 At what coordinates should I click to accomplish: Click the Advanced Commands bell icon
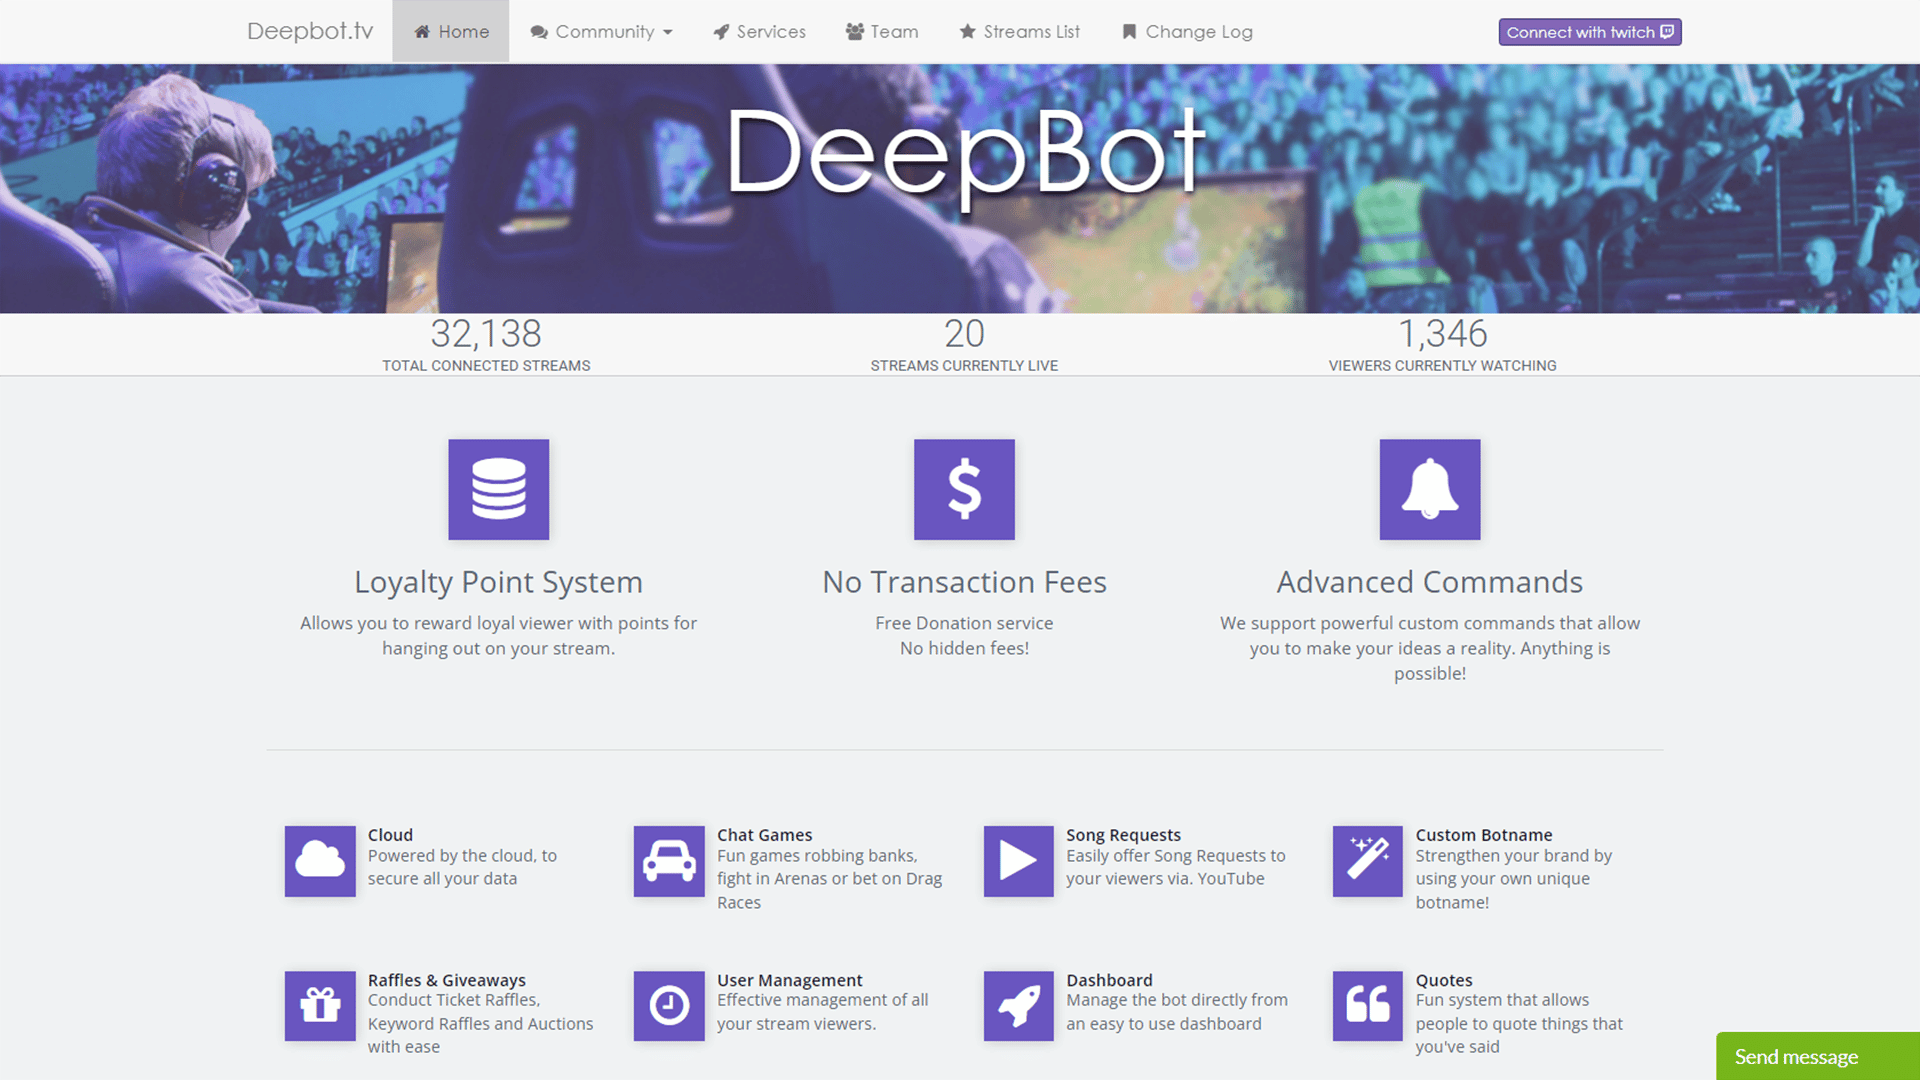tap(1430, 489)
